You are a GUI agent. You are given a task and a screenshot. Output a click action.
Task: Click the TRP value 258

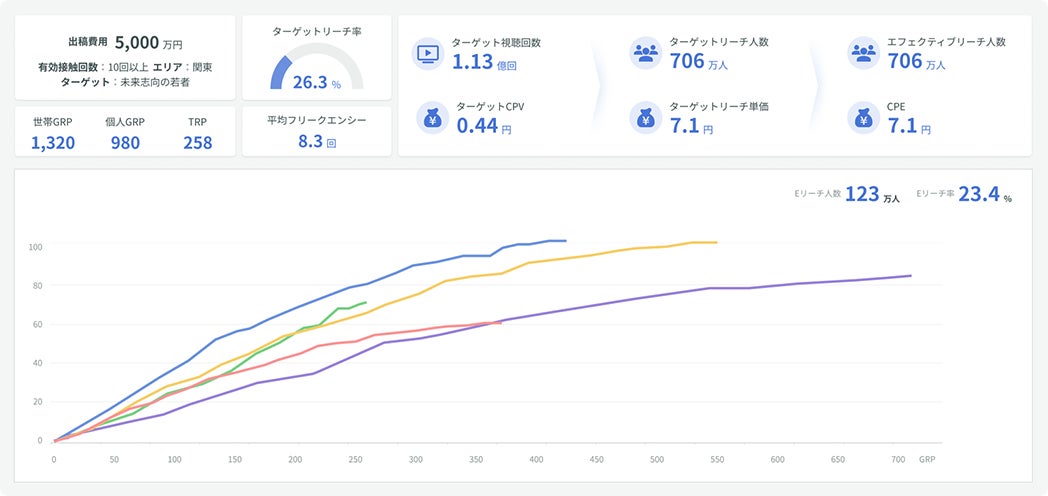197,142
